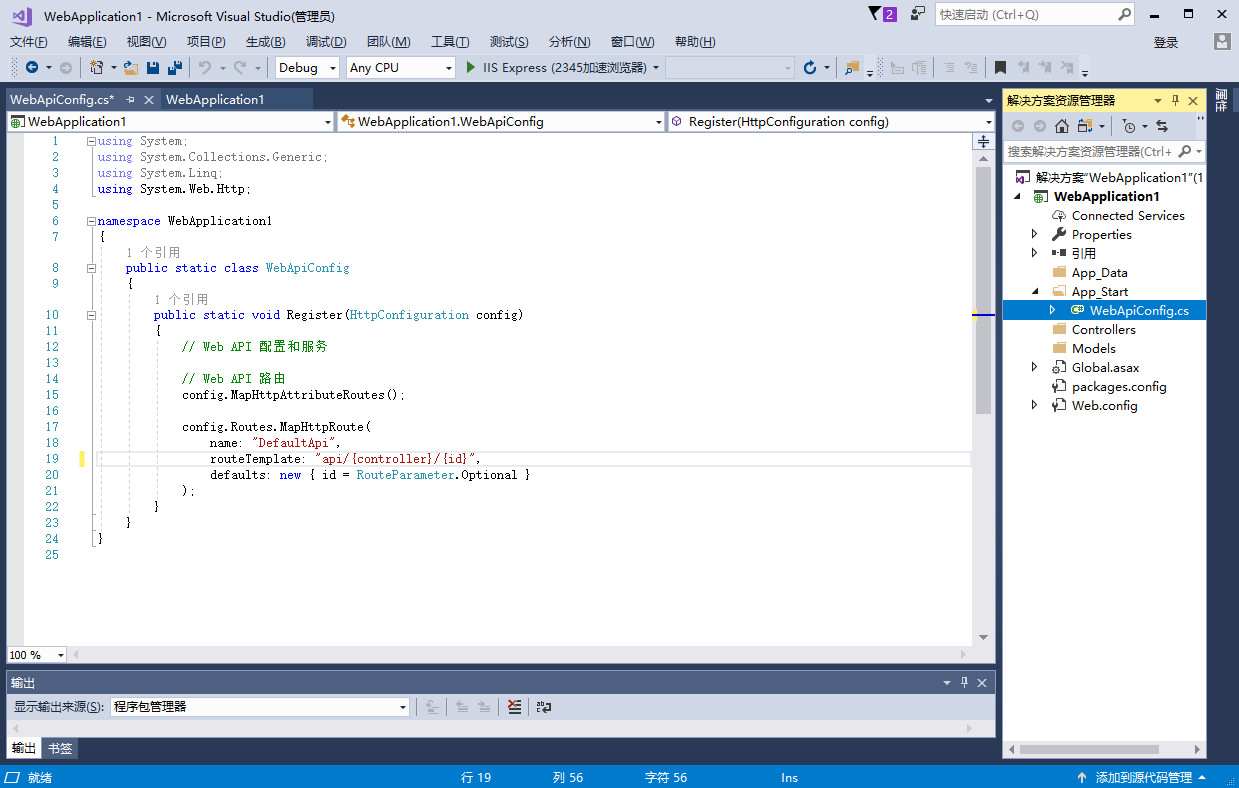The width and height of the screenshot is (1239, 788).
Task: Select the Controllers folder
Action: point(1104,330)
